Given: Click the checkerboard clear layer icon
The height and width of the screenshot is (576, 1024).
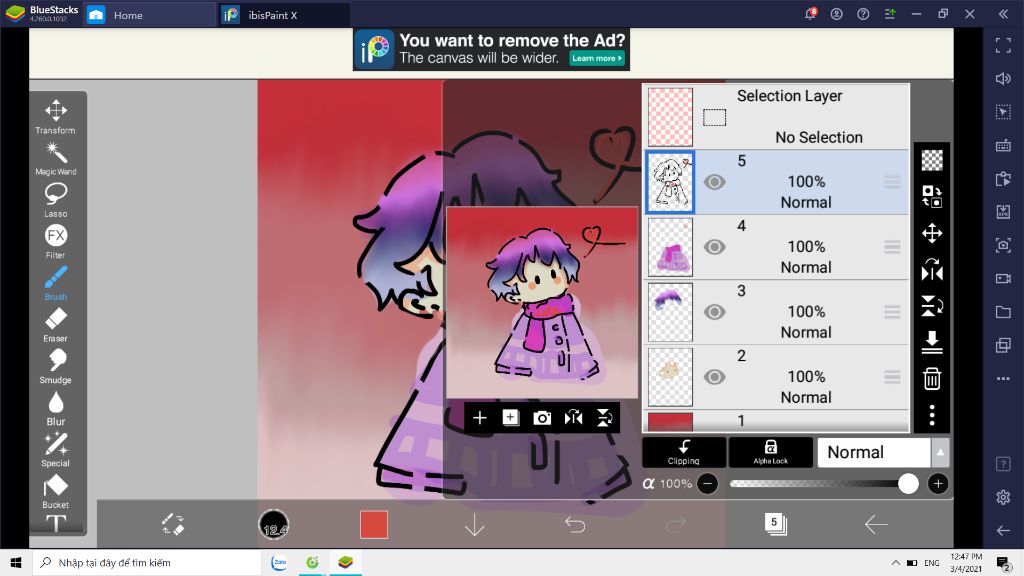Looking at the screenshot, I should click(x=932, y=160).
